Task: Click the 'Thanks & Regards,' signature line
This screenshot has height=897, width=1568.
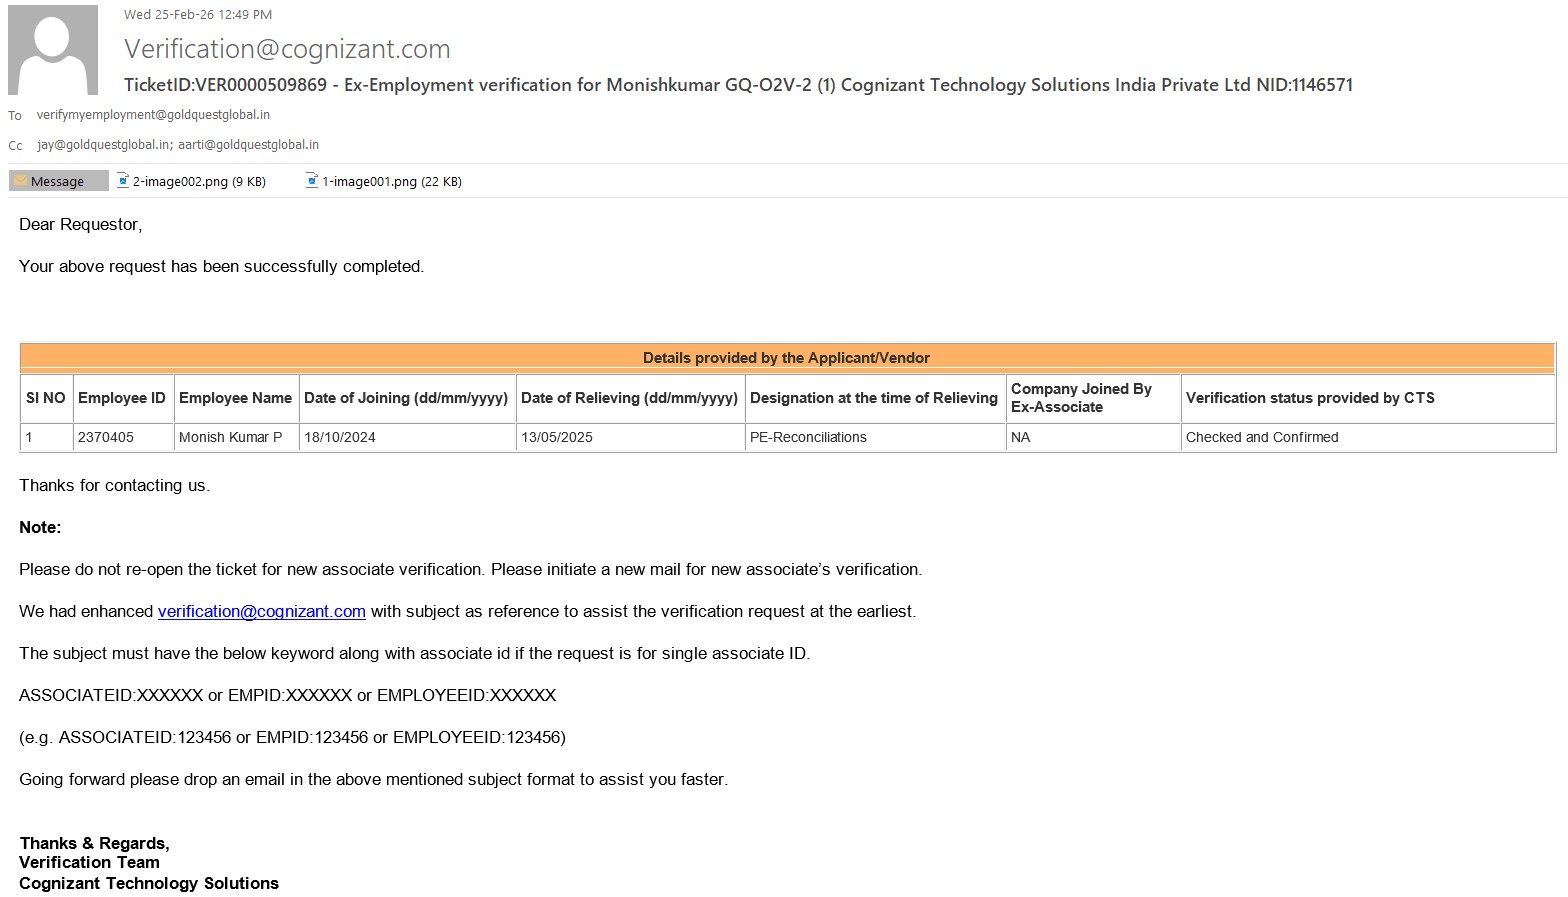Action: coord(95,844)
